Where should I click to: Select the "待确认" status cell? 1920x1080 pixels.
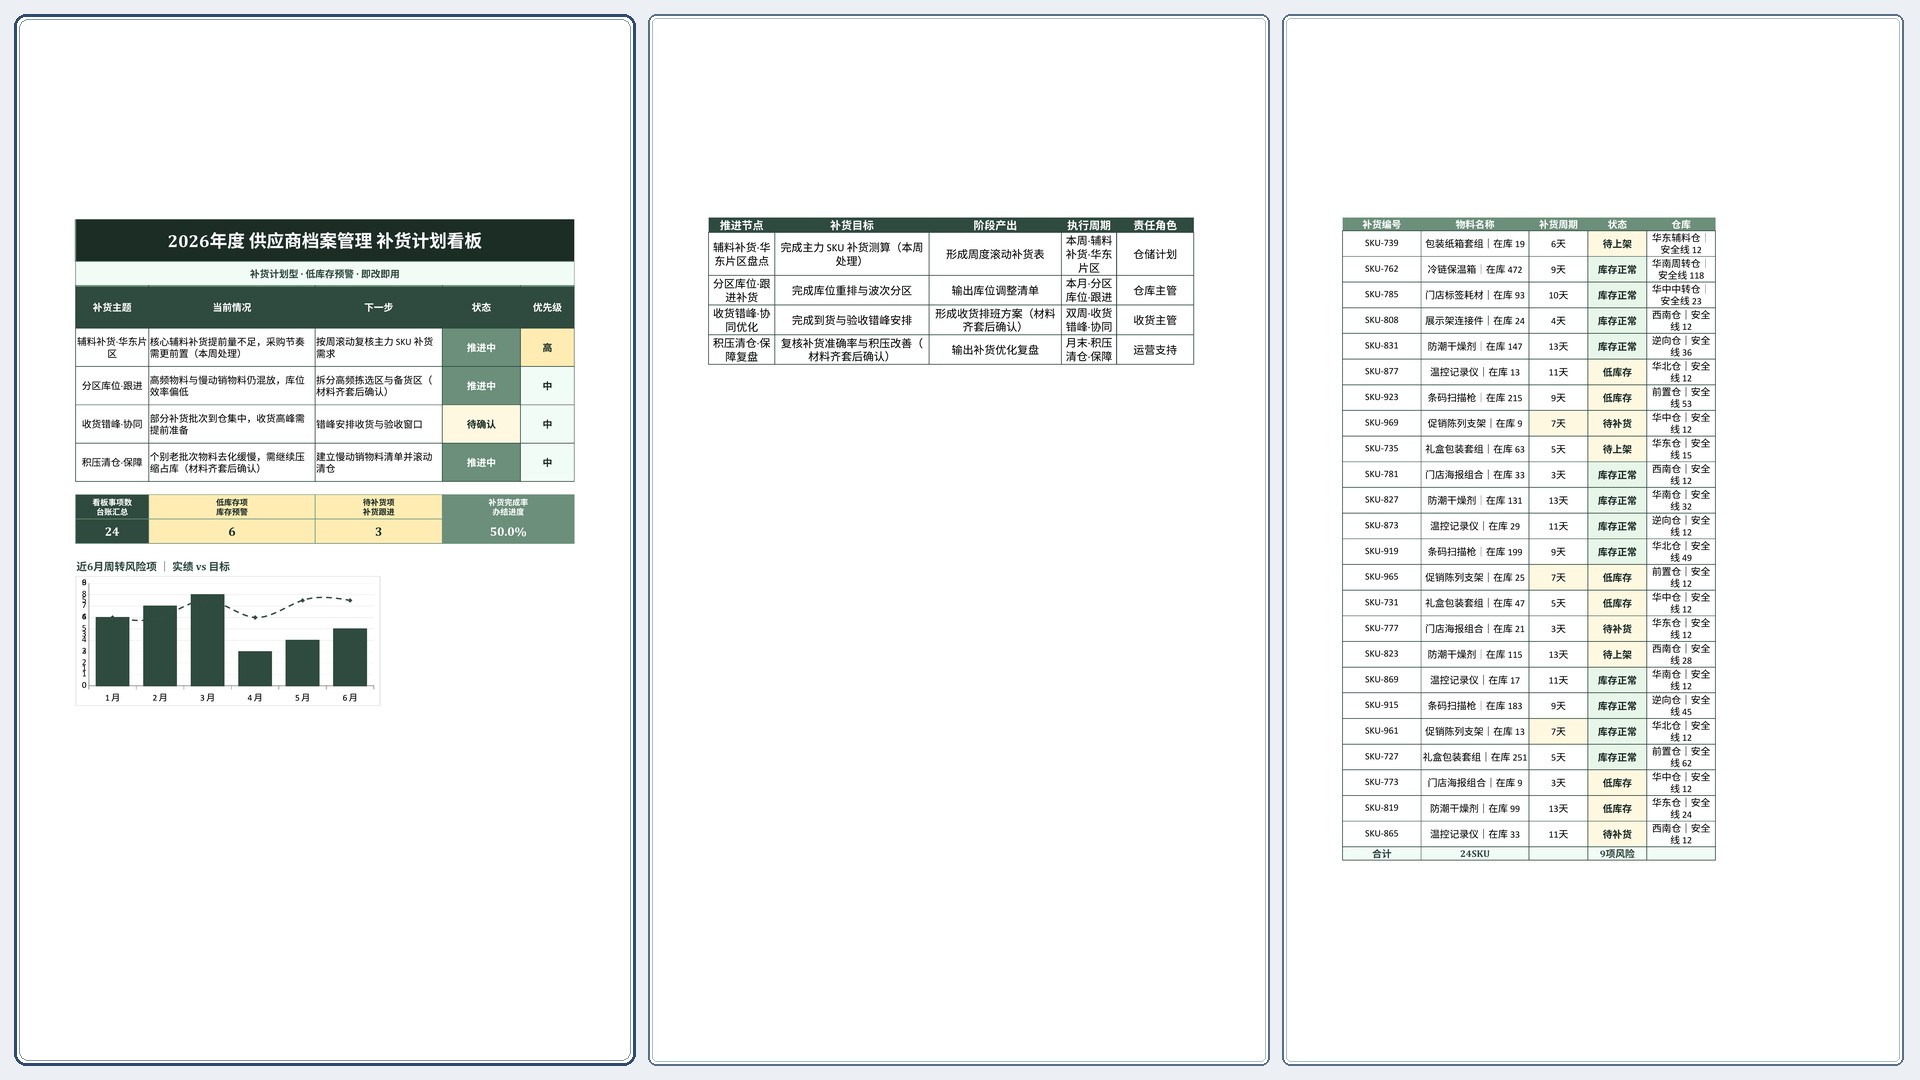[x=481, y=424]
